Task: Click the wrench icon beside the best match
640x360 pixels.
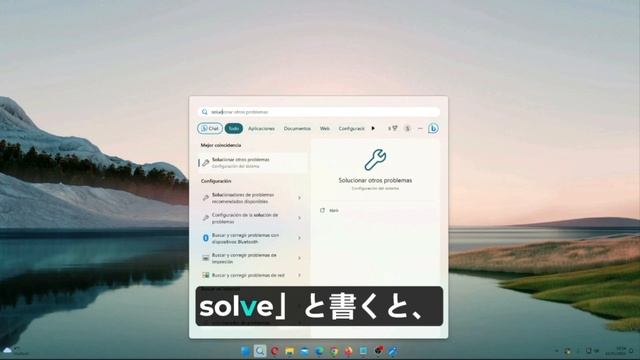Action: pyautogui.click(x=206, y=163)
